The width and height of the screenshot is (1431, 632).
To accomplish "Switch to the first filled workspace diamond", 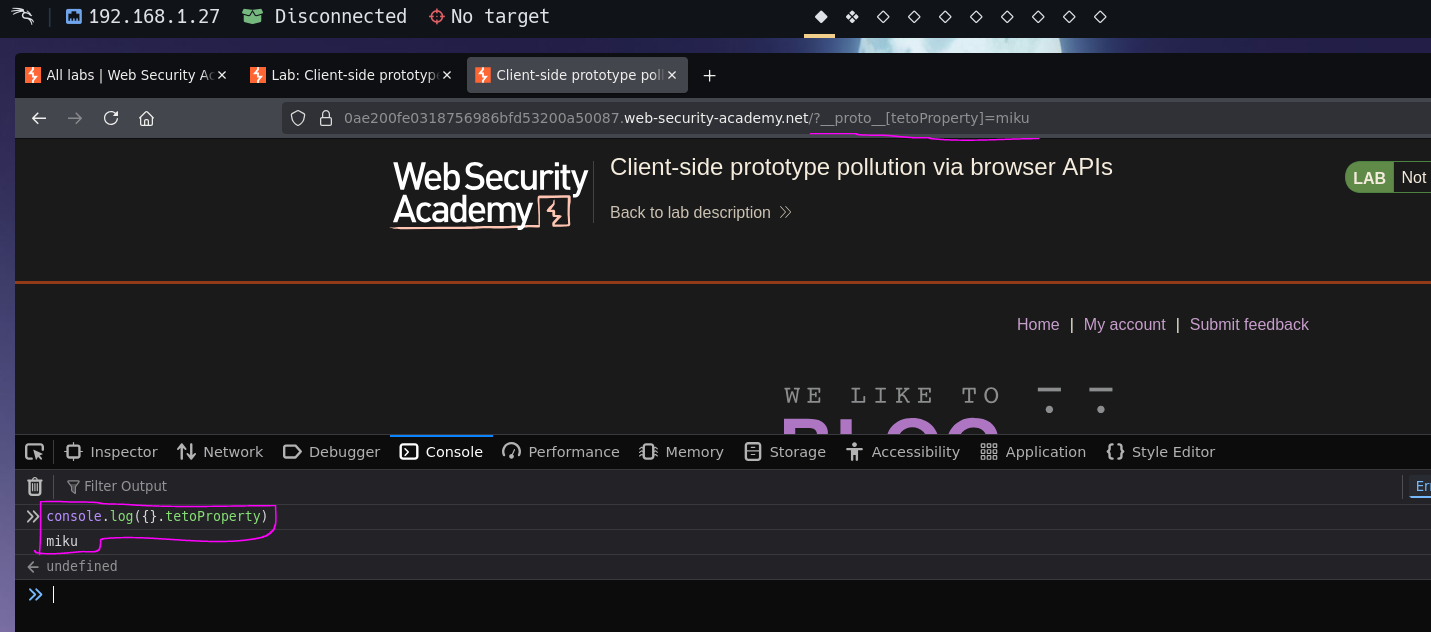I will [821, 17].
